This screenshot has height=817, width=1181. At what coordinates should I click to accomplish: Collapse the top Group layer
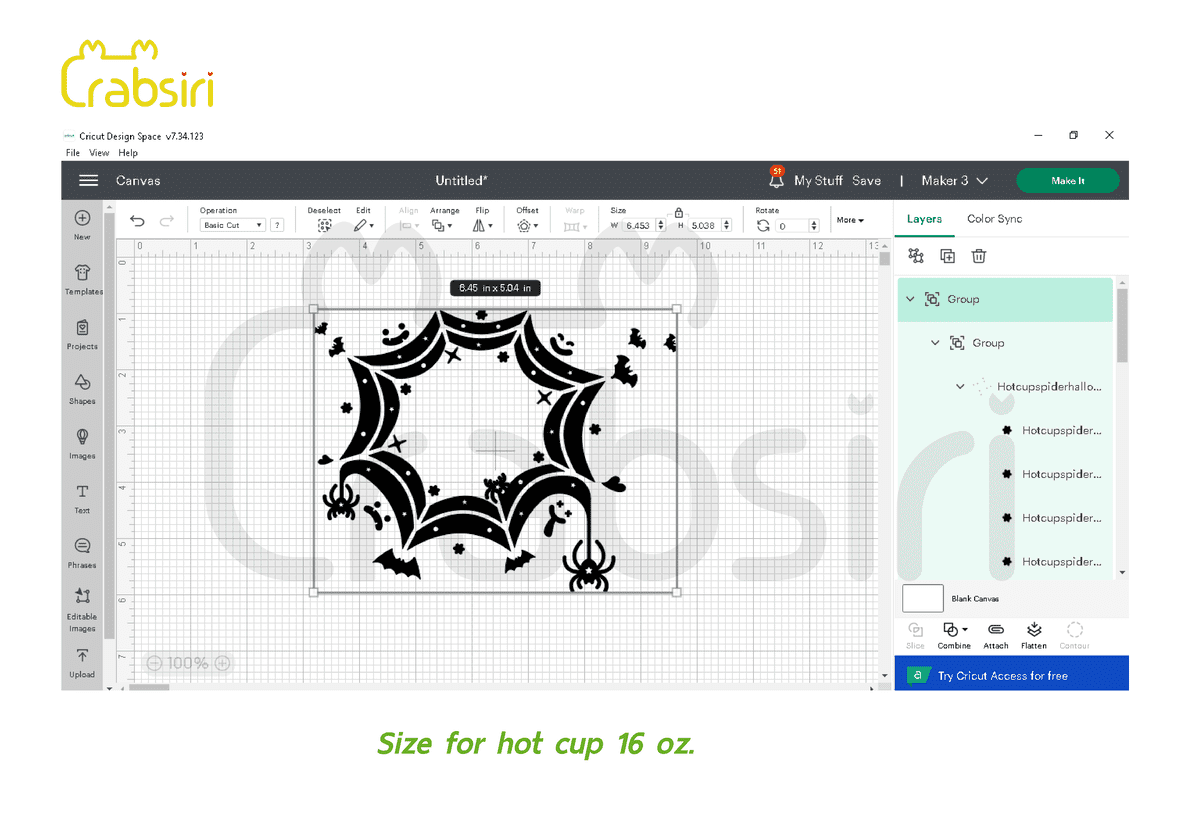[910, 299]
